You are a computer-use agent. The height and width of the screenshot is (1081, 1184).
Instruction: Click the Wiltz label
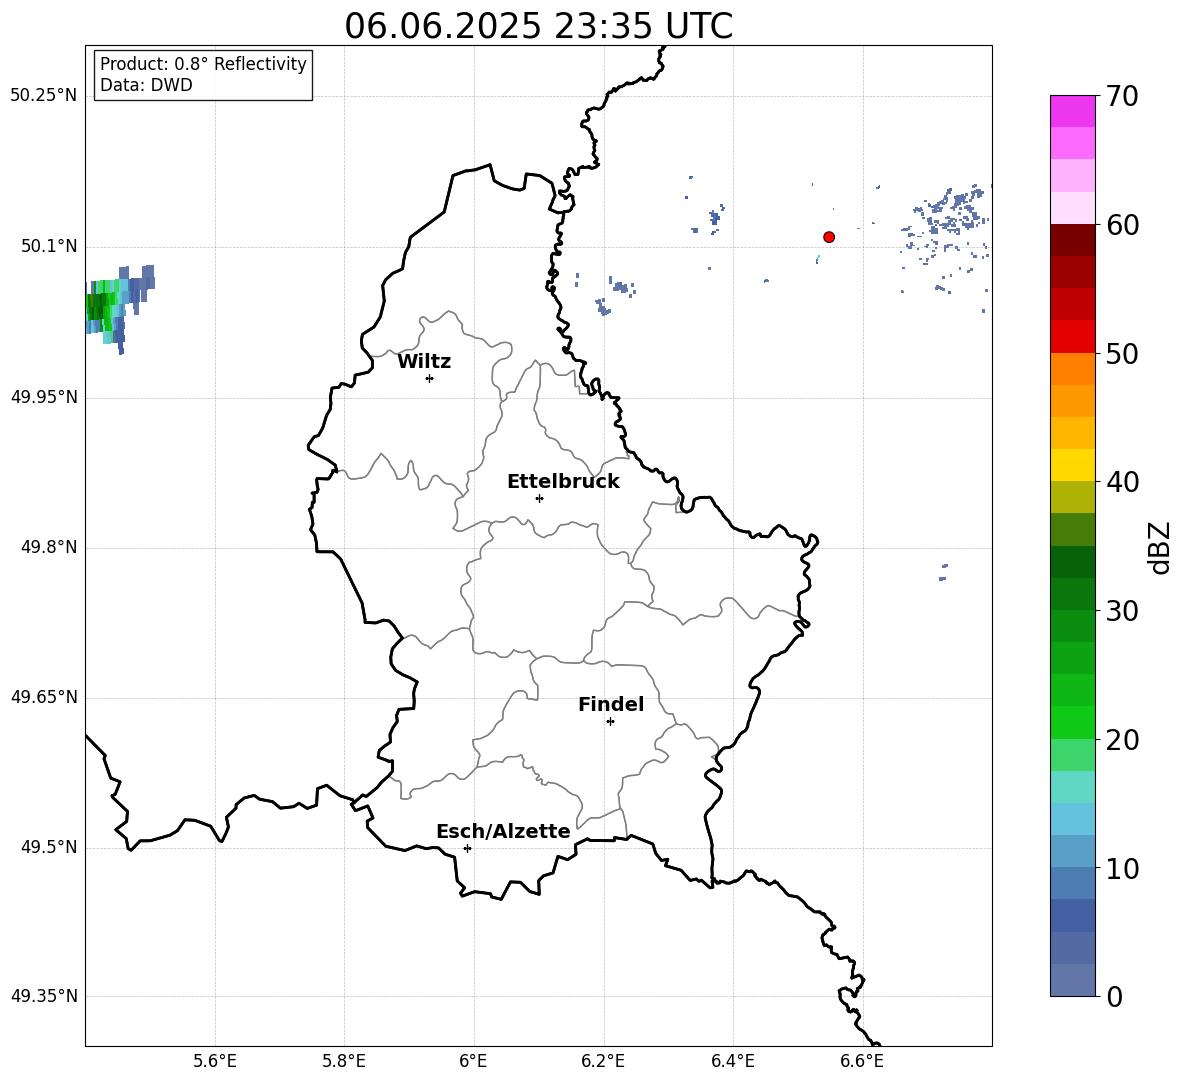pyautogui.click(x=424, y=362)
